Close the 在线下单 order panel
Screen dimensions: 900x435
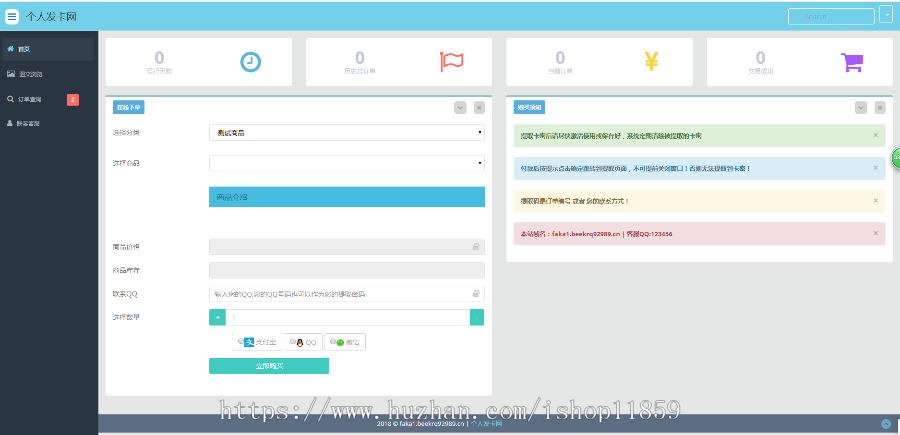(x=479, y=107)
